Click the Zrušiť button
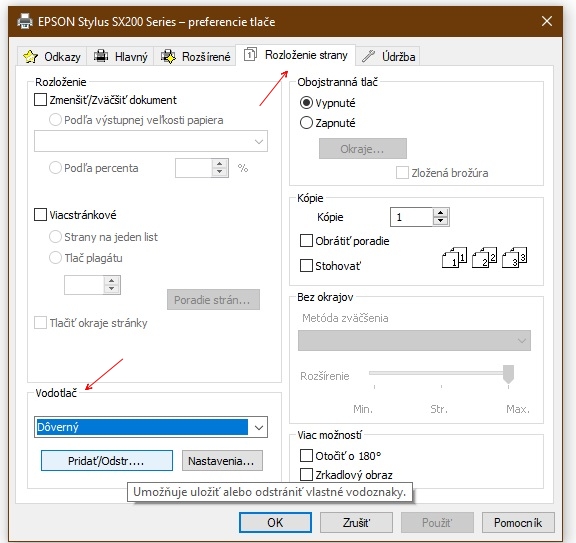This screenshot has width=576, height=543. pyautogui.click(x=356, y=522)
